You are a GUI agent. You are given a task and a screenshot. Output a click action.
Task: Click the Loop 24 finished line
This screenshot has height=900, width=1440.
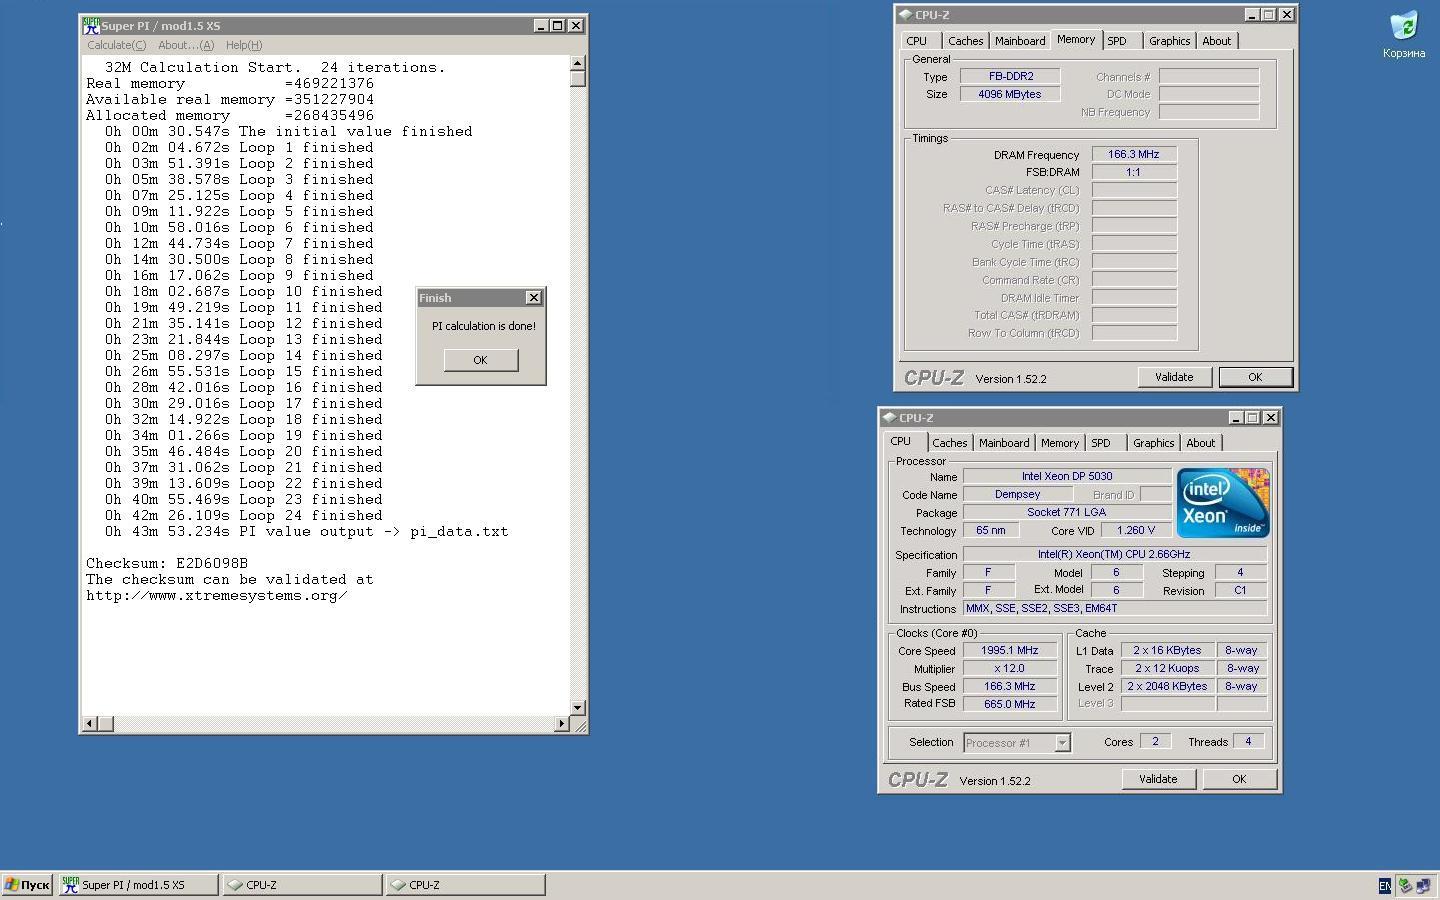point(244,515)
